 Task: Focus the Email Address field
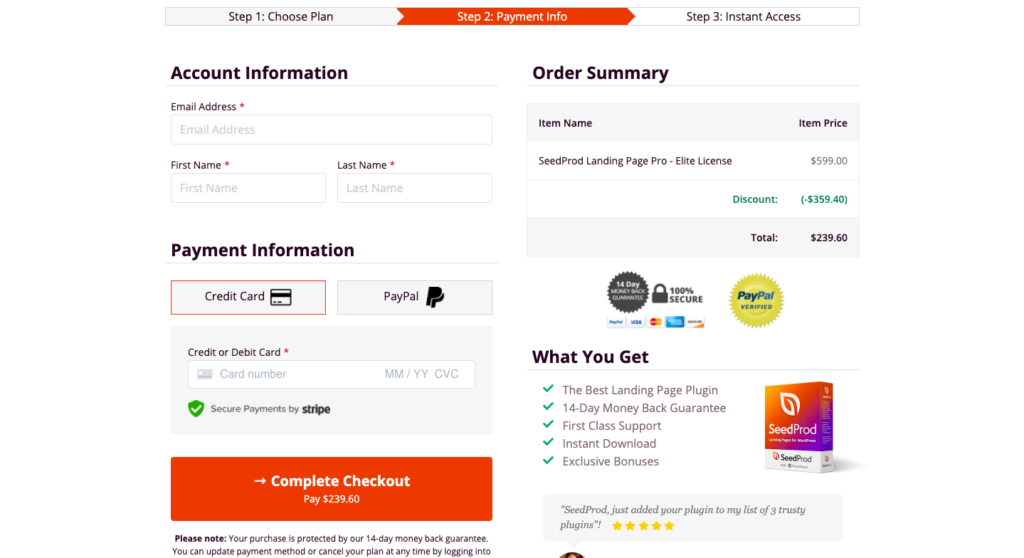coord(332,129)
